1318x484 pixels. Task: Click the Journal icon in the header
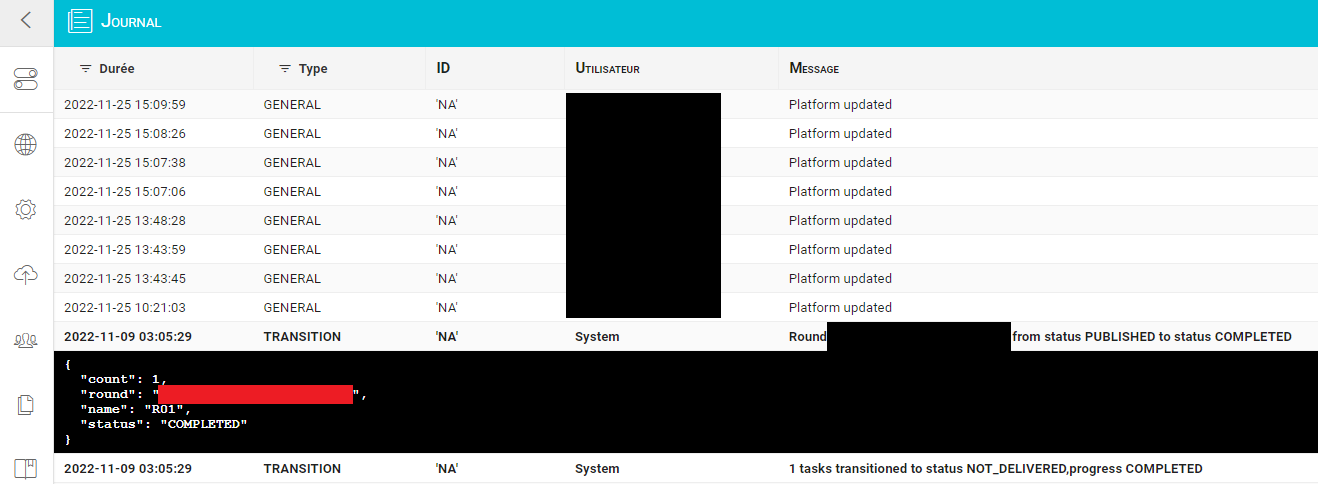click(x=80, y=21)
